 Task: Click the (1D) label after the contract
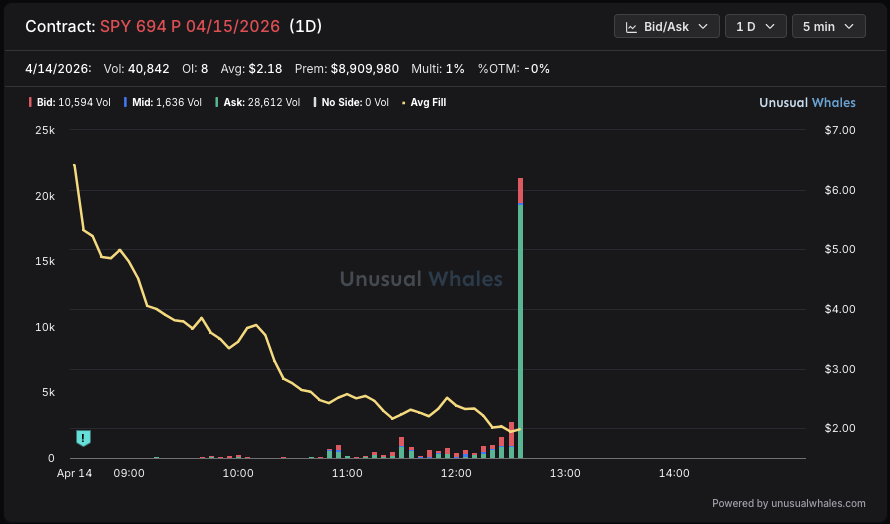click(305, 26)
